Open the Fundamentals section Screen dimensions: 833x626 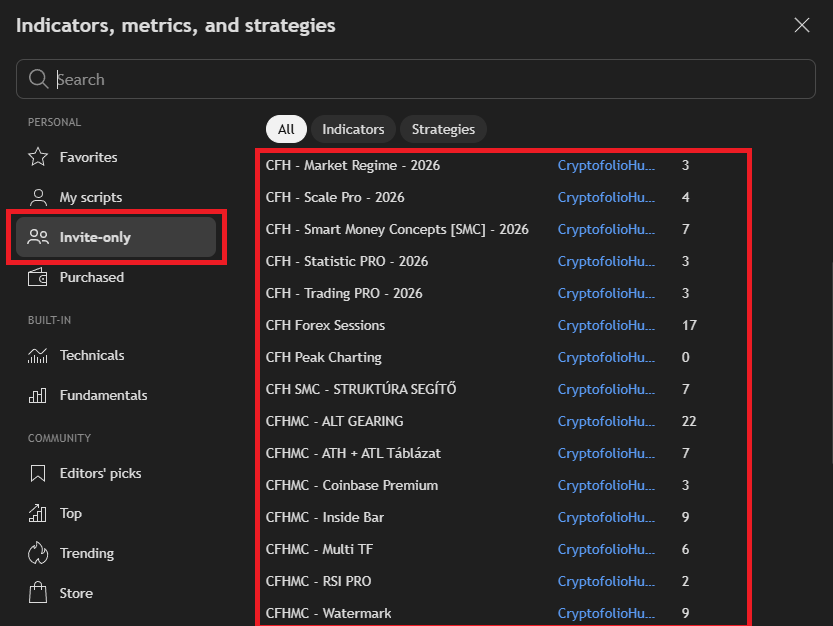coord(116,395)
